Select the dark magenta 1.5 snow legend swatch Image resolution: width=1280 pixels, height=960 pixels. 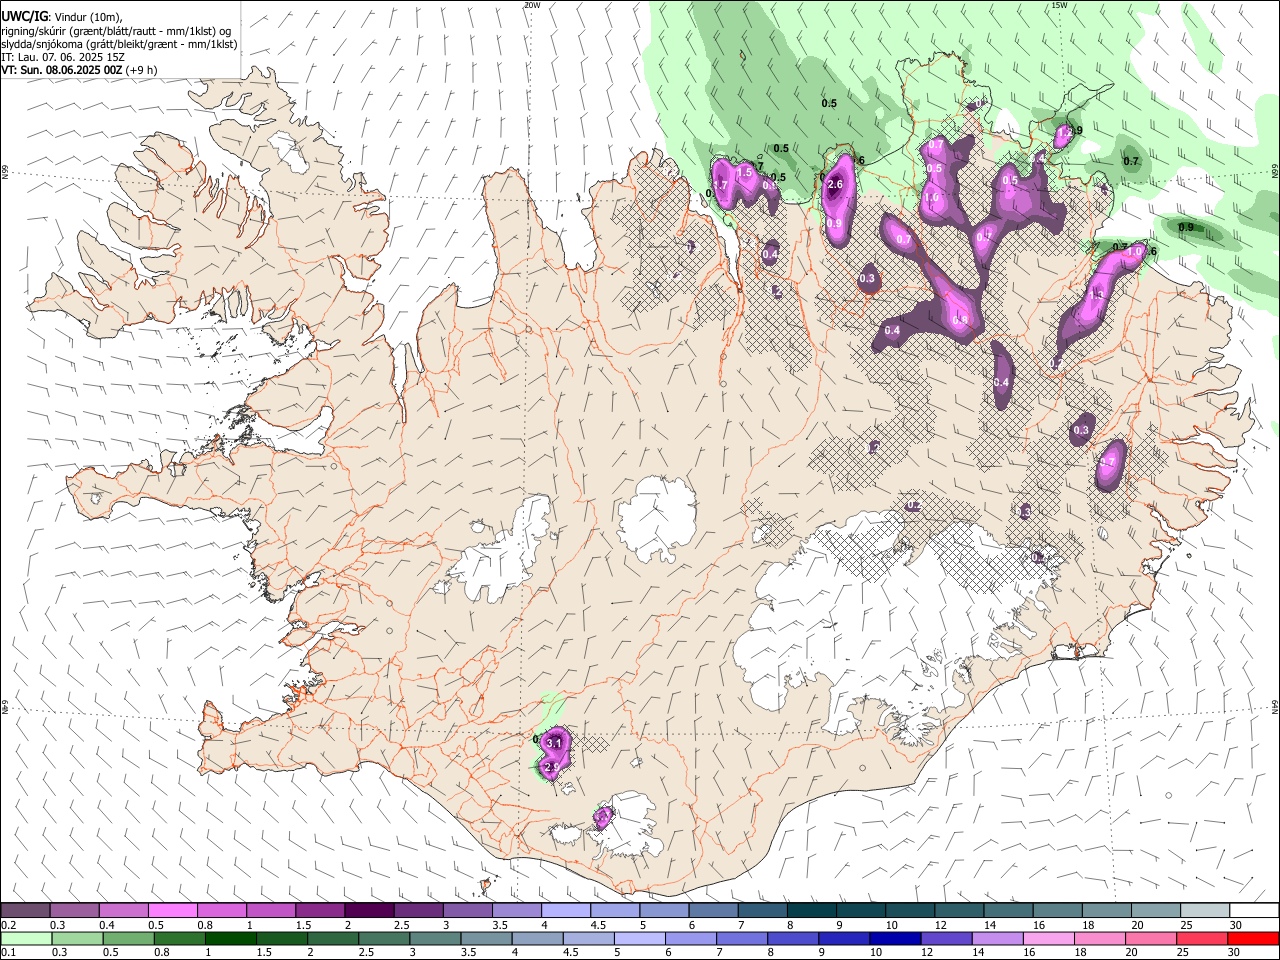pos(320,911)
